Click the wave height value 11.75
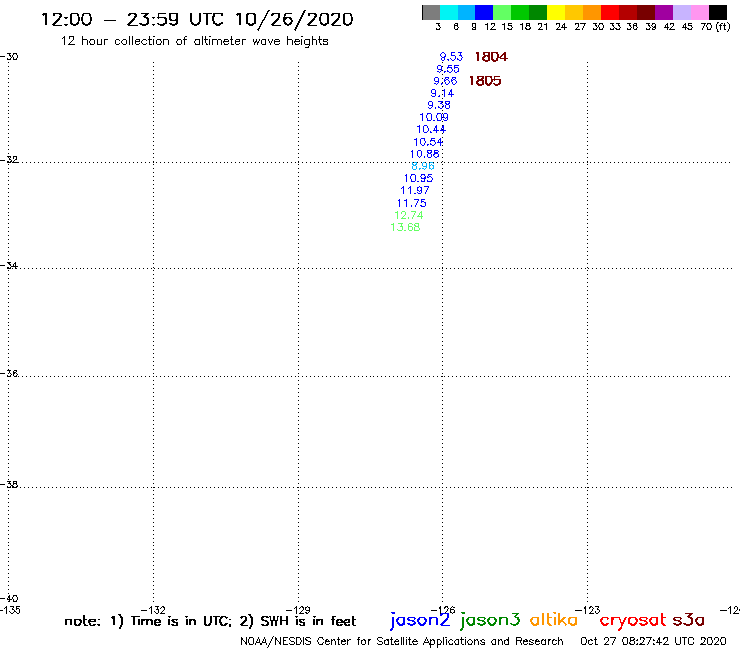The image size is (740, 650). click(x=412, y=203)
